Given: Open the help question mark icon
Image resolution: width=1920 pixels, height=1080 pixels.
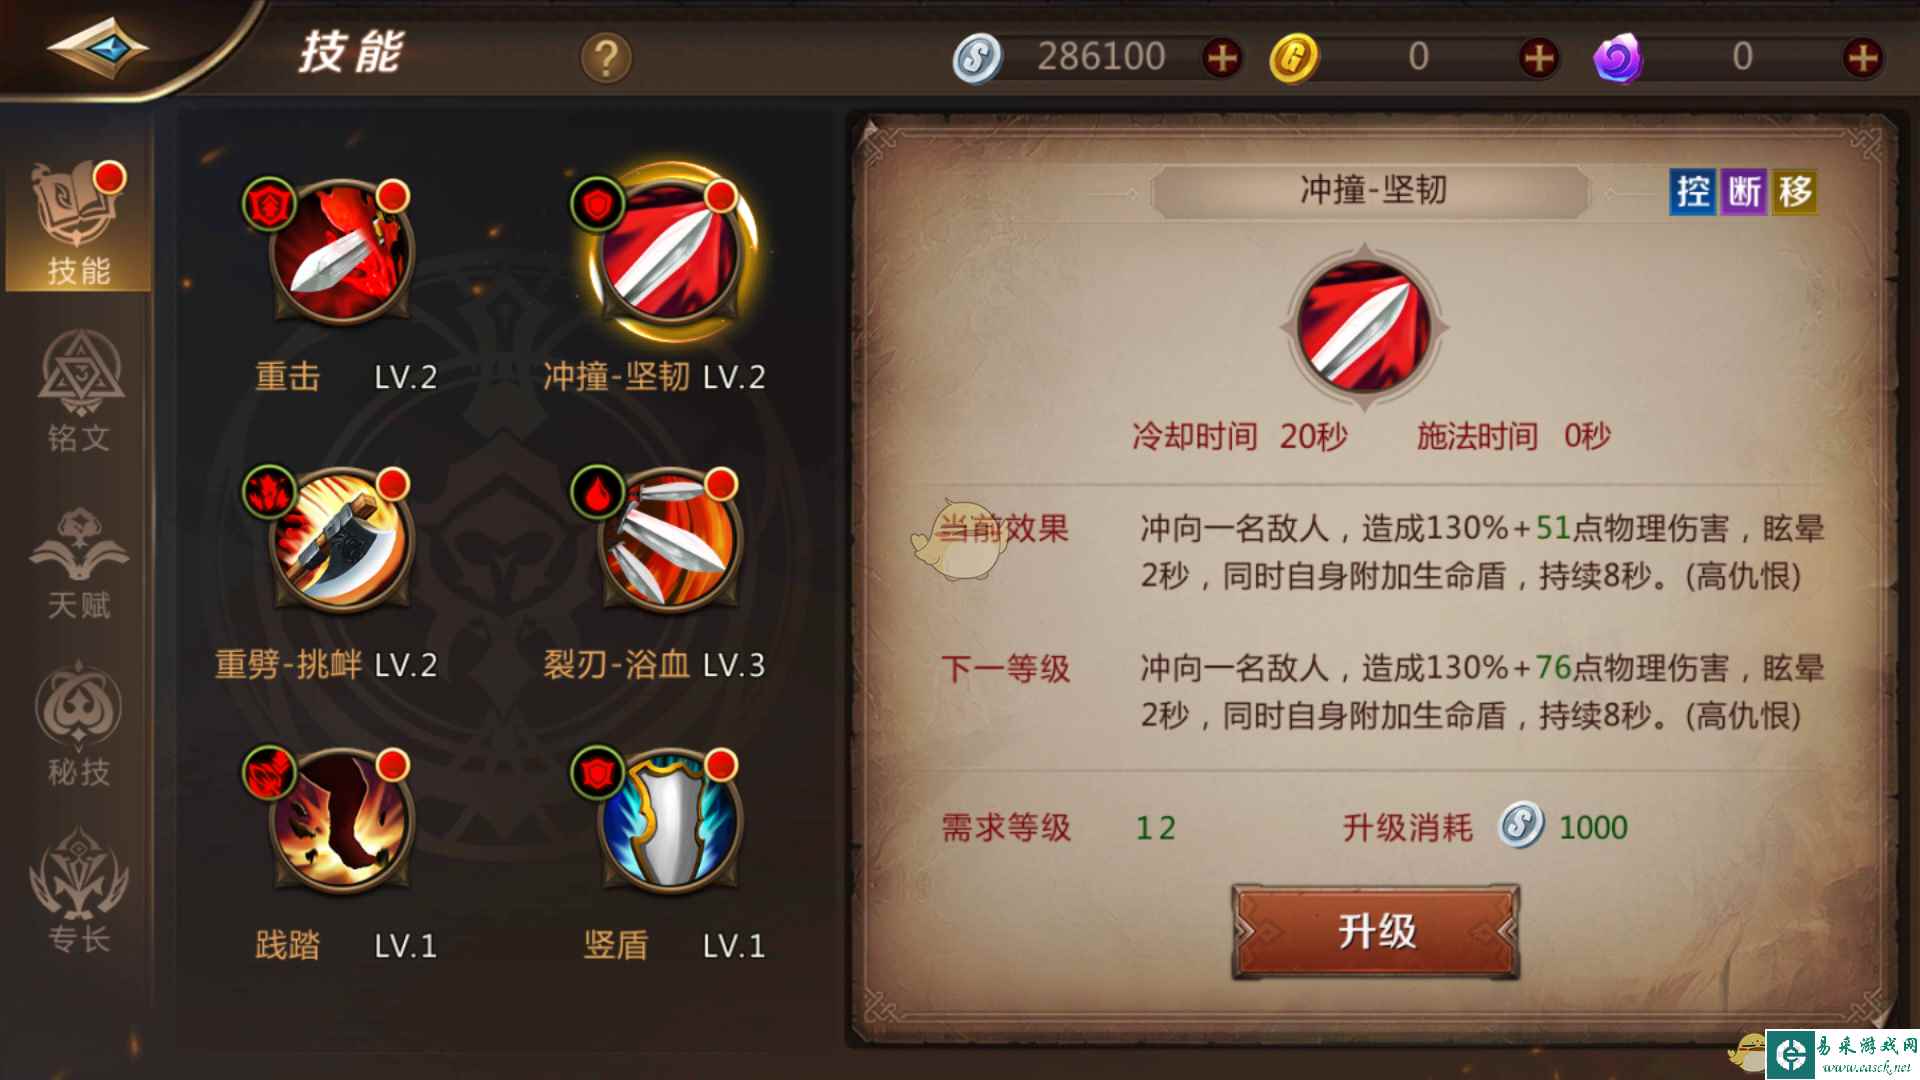Looking at the screenshot, I should click(x=606, y=58).
